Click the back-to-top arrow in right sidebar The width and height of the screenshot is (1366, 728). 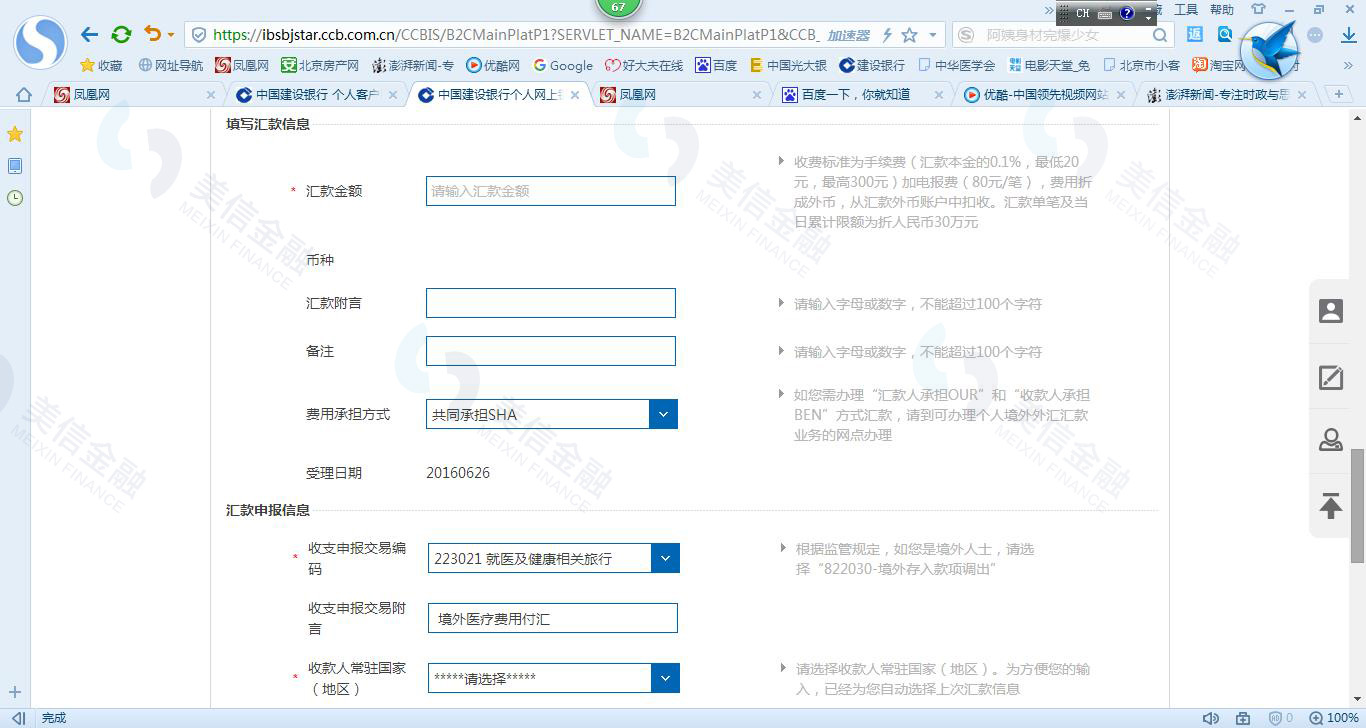[x=1330, y=506]
